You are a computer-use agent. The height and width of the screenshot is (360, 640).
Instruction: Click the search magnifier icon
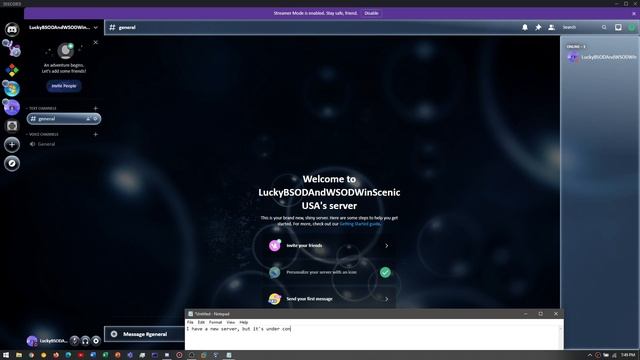click(x=604, y=27)
